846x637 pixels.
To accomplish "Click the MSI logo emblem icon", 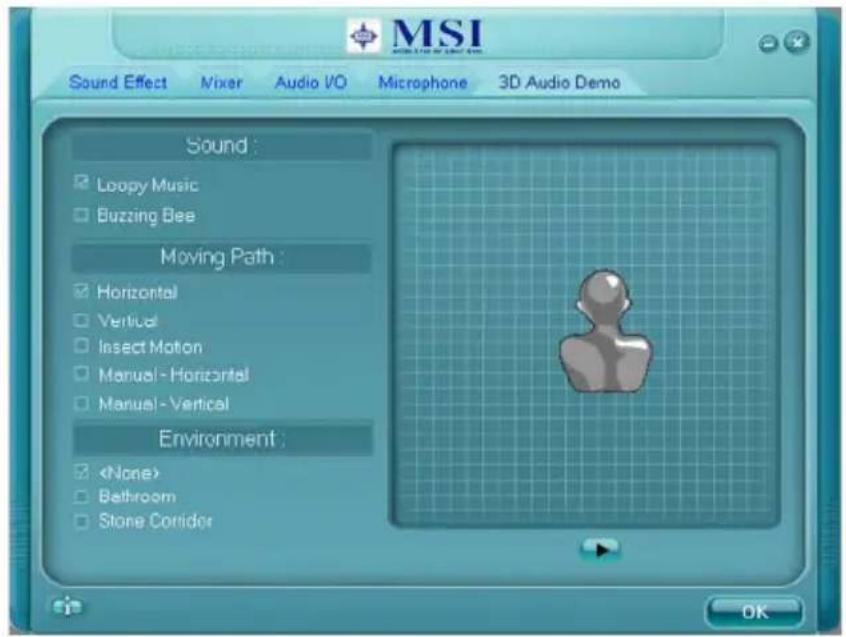I will tap(364, 36).
